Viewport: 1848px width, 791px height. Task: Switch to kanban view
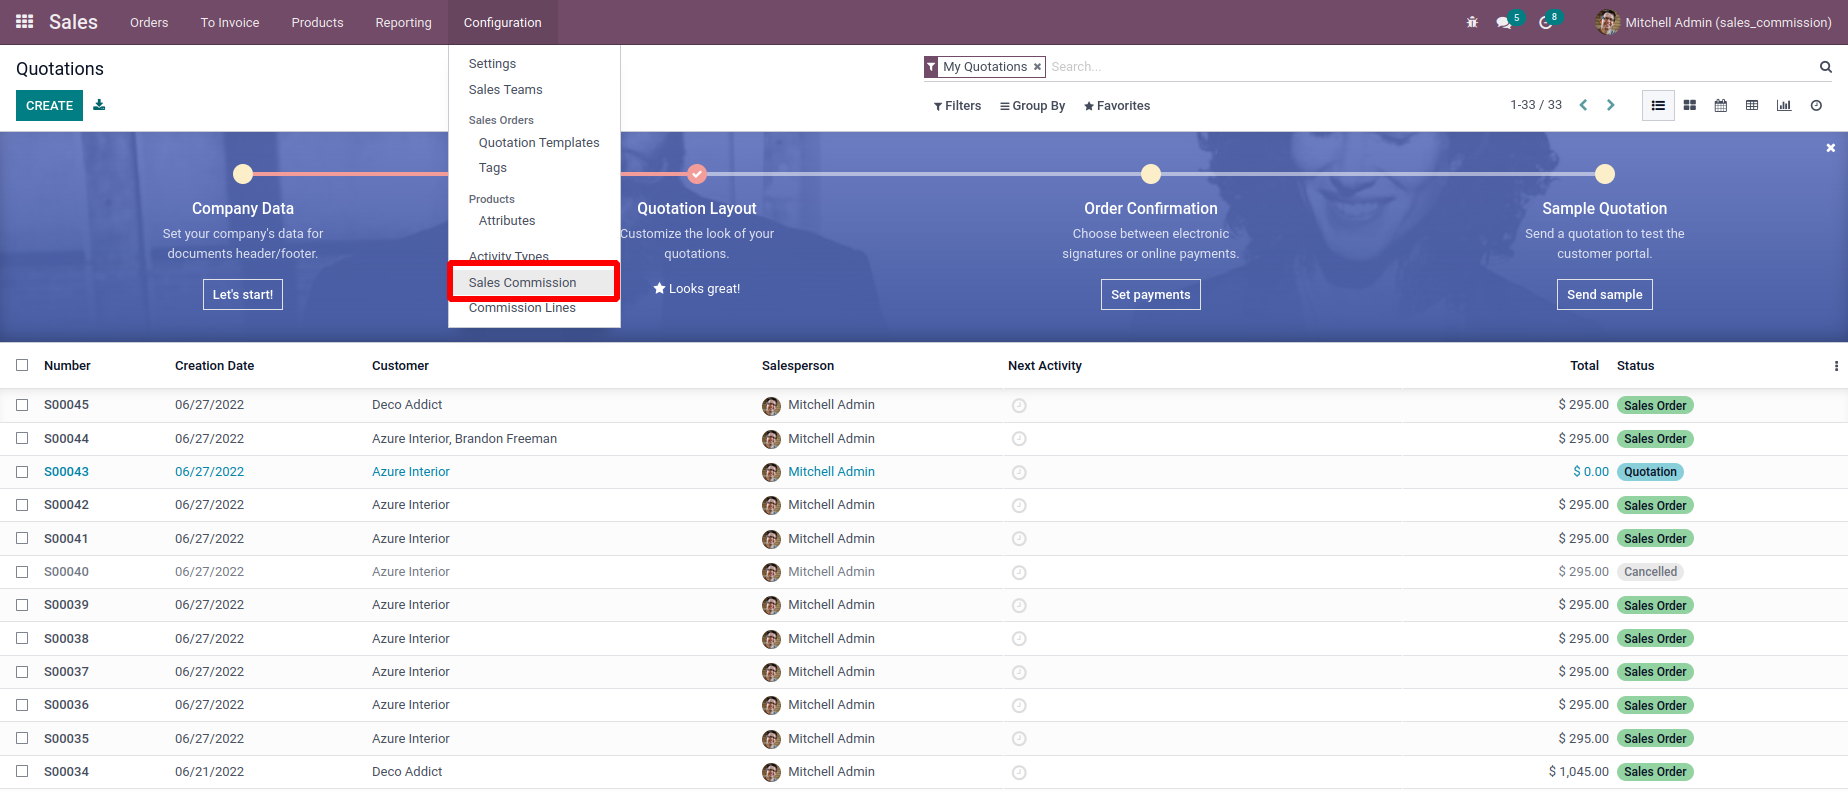click(x=1690, y=105)
